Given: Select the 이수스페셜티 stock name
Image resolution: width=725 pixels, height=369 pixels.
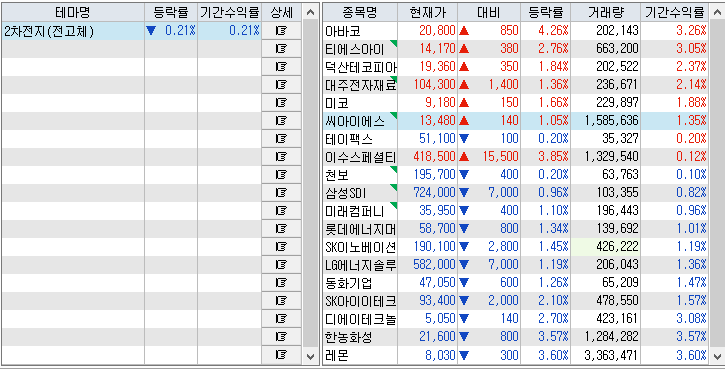Looking at the screenshot, I should point(361,157).
